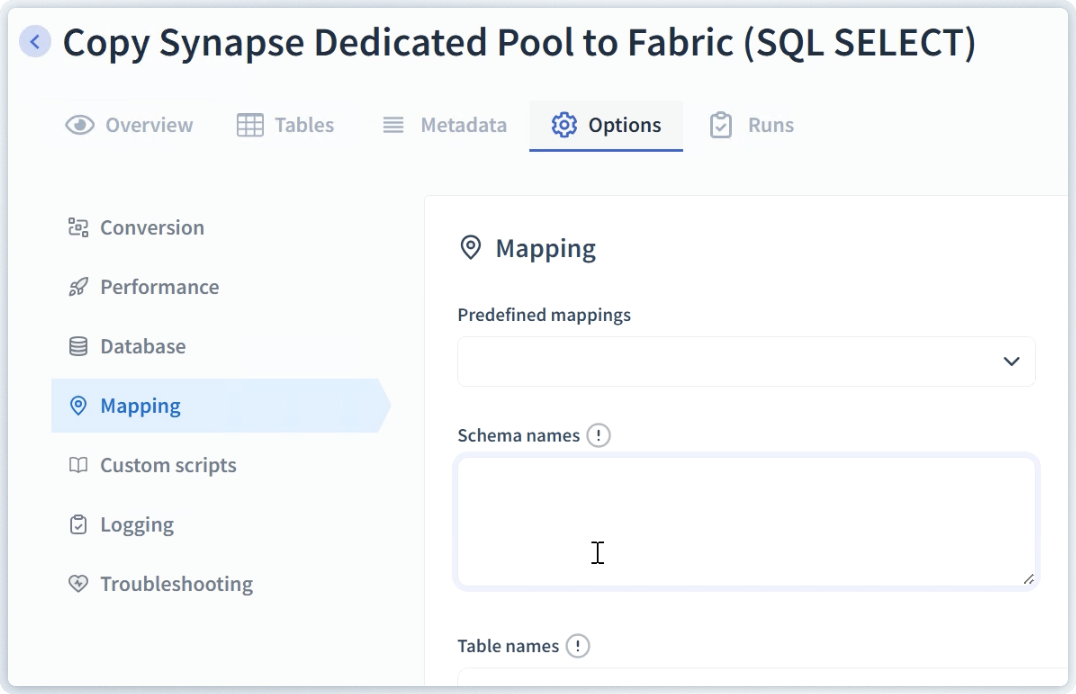Click the Mapping pin icon in sidebar
This screenshot has width=1076, height=694.
click(x=78, y=406)
